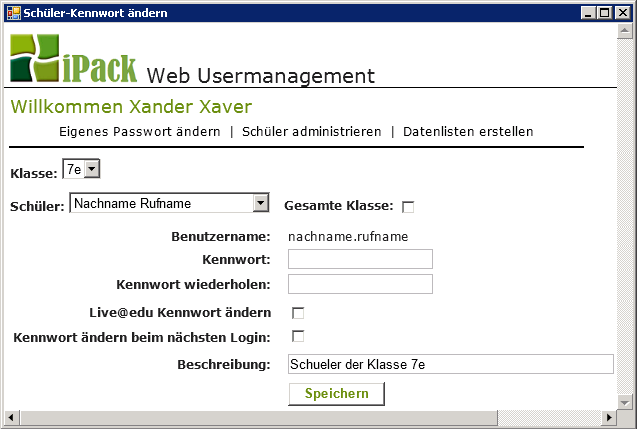Click the iPack logo image
The image size is (637, 429).
[x=73, y=58]
